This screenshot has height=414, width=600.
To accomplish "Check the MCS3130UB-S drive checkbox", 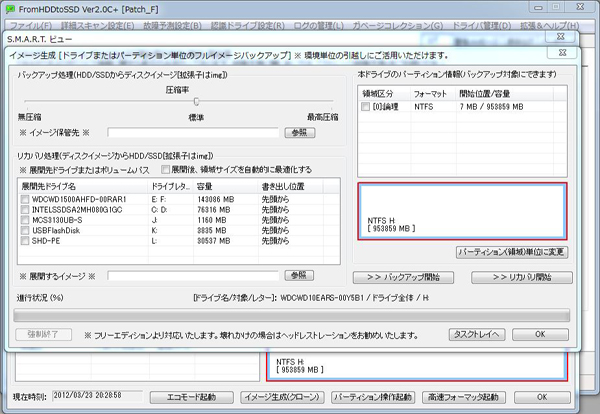I will [x=25, y=220].
